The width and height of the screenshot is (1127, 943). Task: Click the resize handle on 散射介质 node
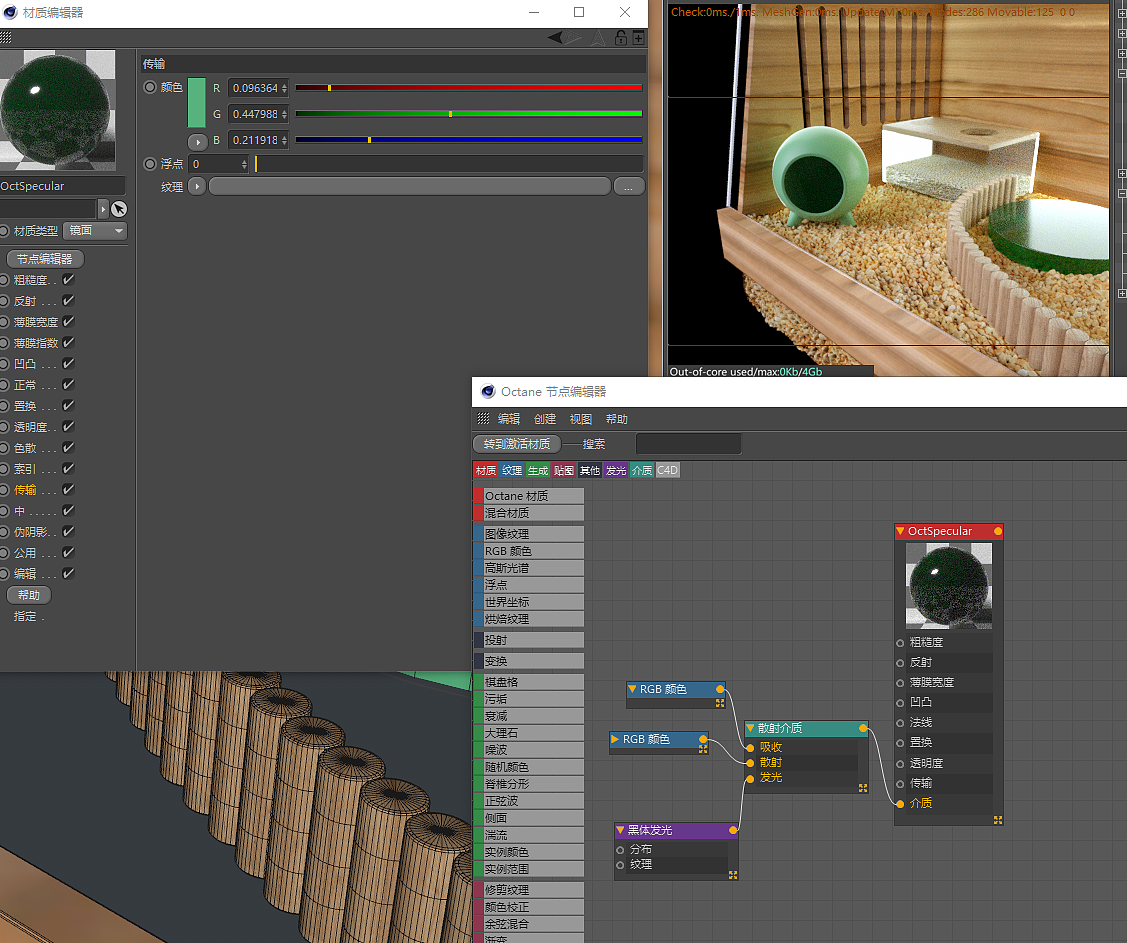862,788
